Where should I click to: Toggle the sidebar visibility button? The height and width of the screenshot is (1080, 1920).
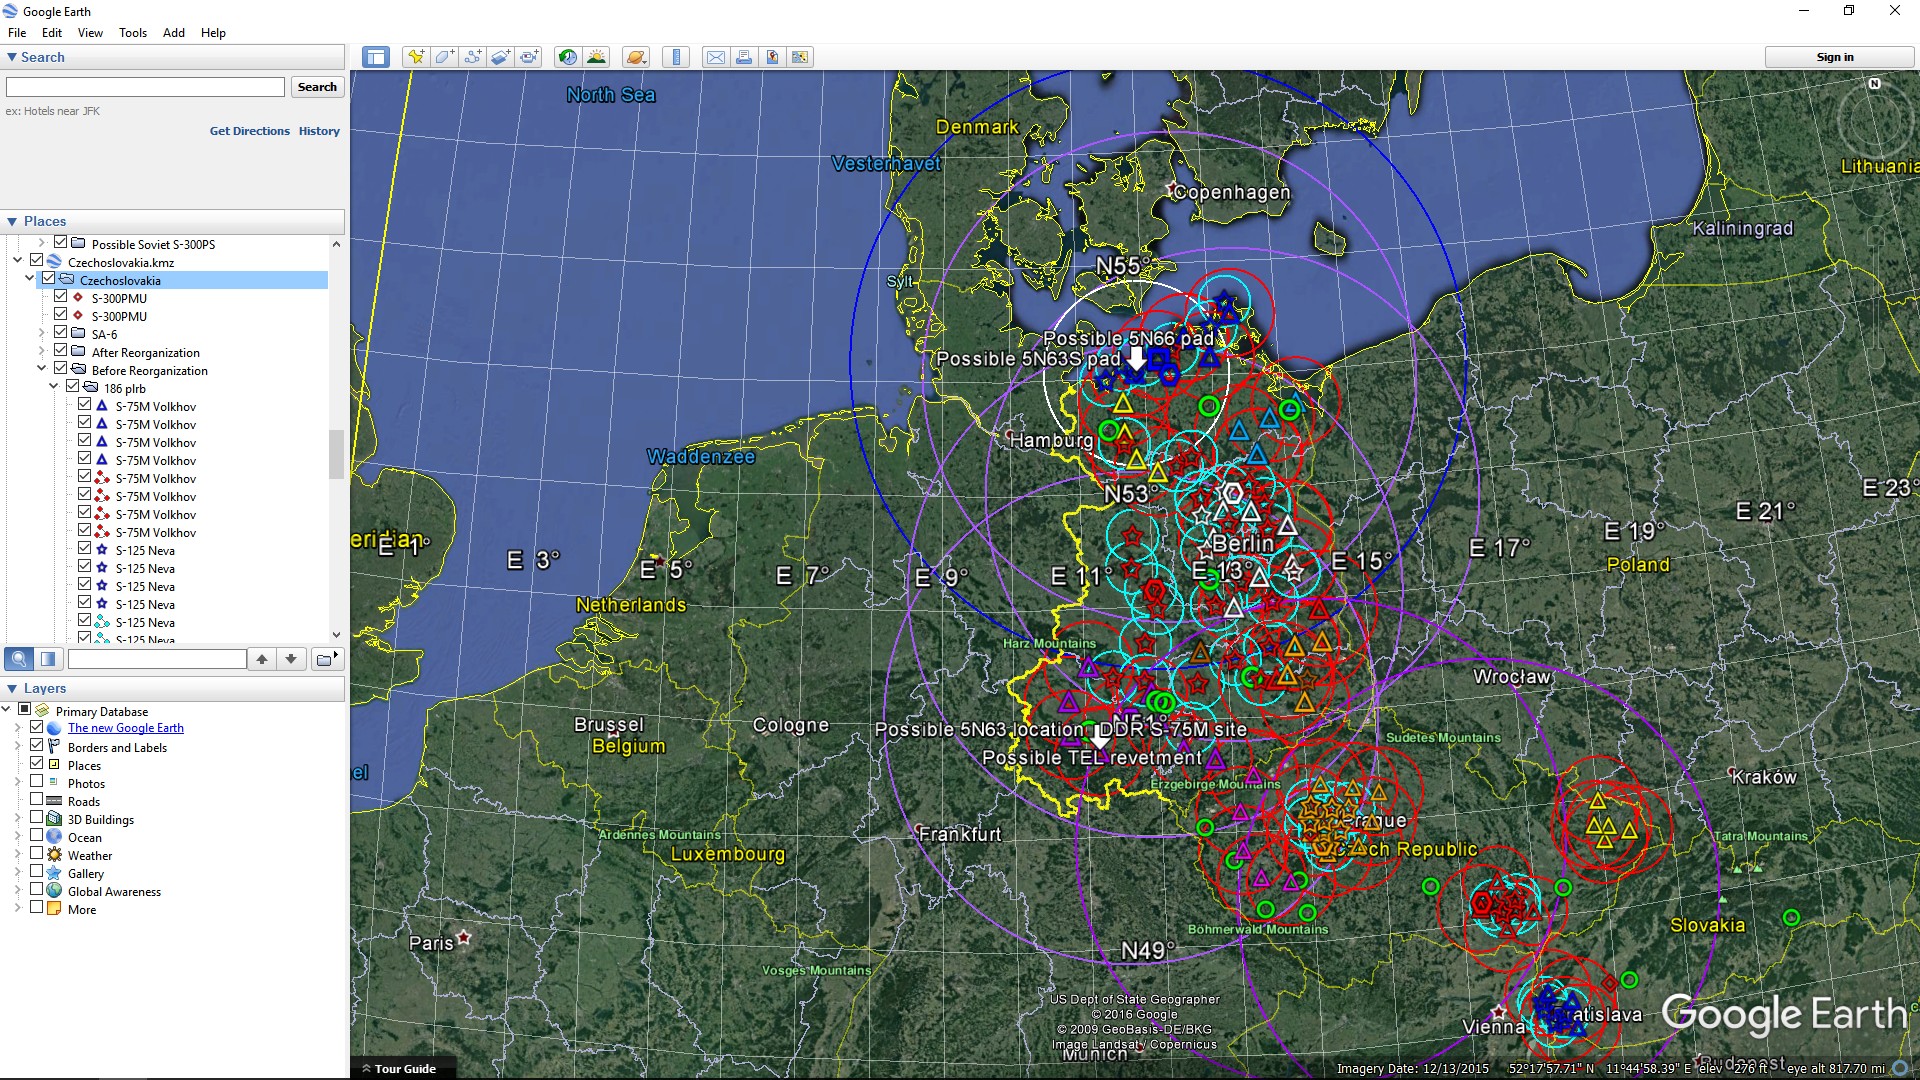[376, 57]
